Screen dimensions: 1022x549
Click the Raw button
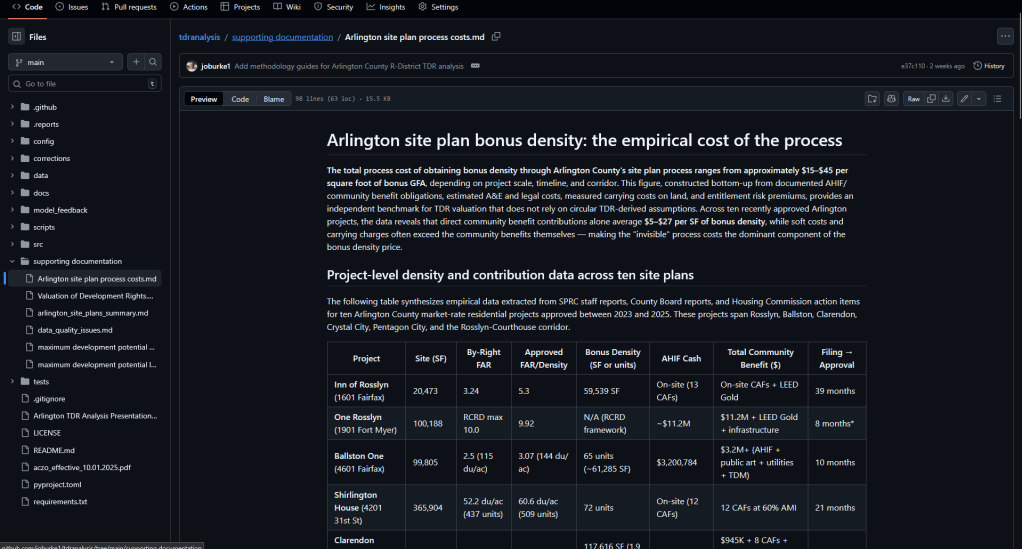click(x=912, y=99)
